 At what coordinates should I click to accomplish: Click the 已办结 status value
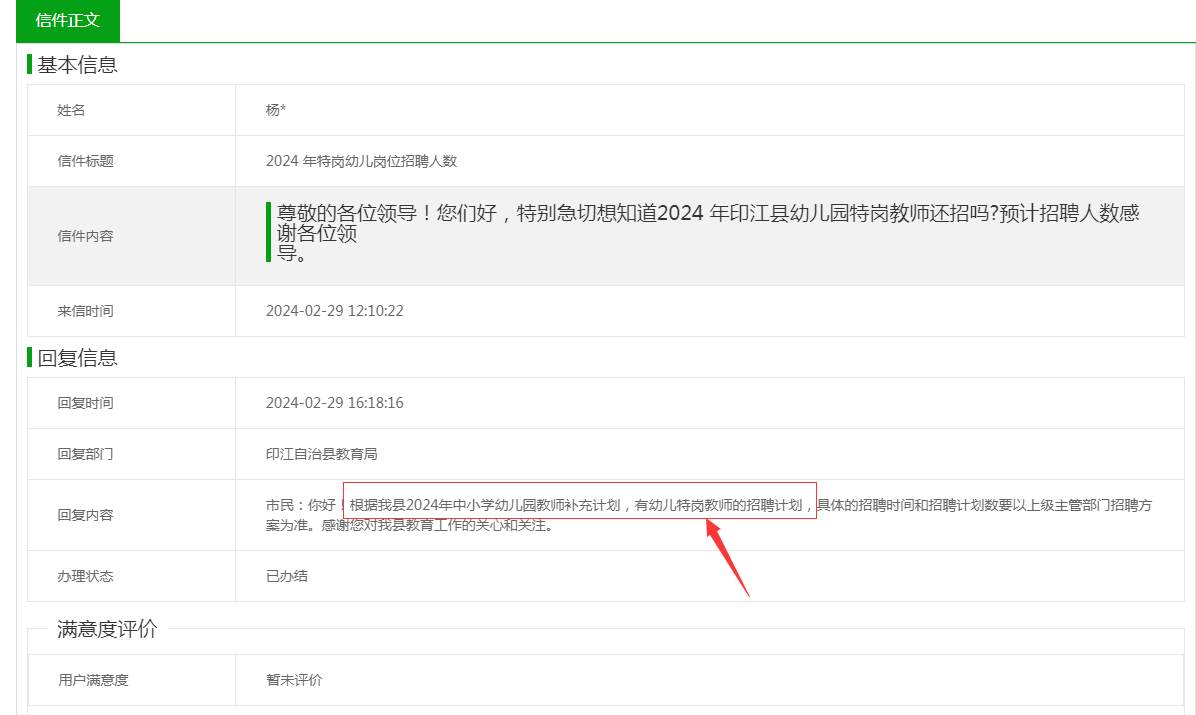[x=286, y=576]
